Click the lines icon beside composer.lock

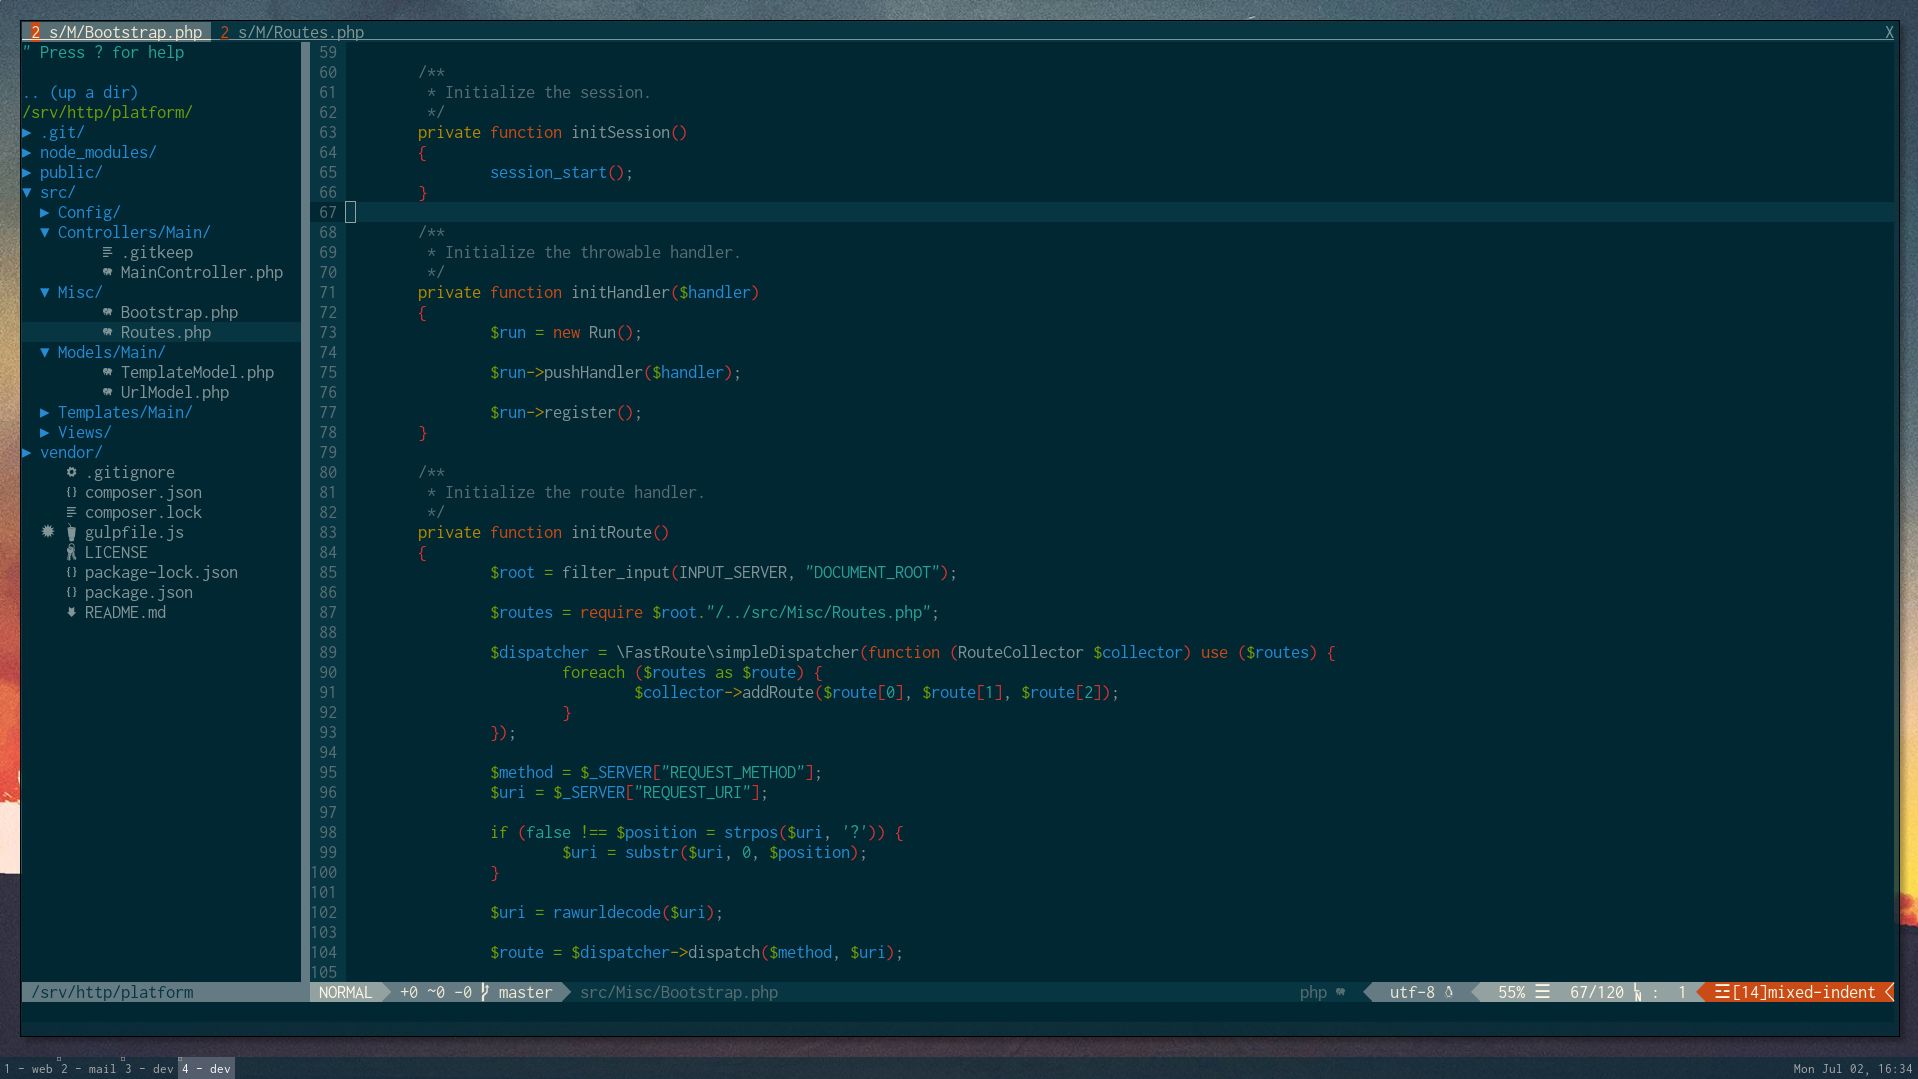pos(70,512)
